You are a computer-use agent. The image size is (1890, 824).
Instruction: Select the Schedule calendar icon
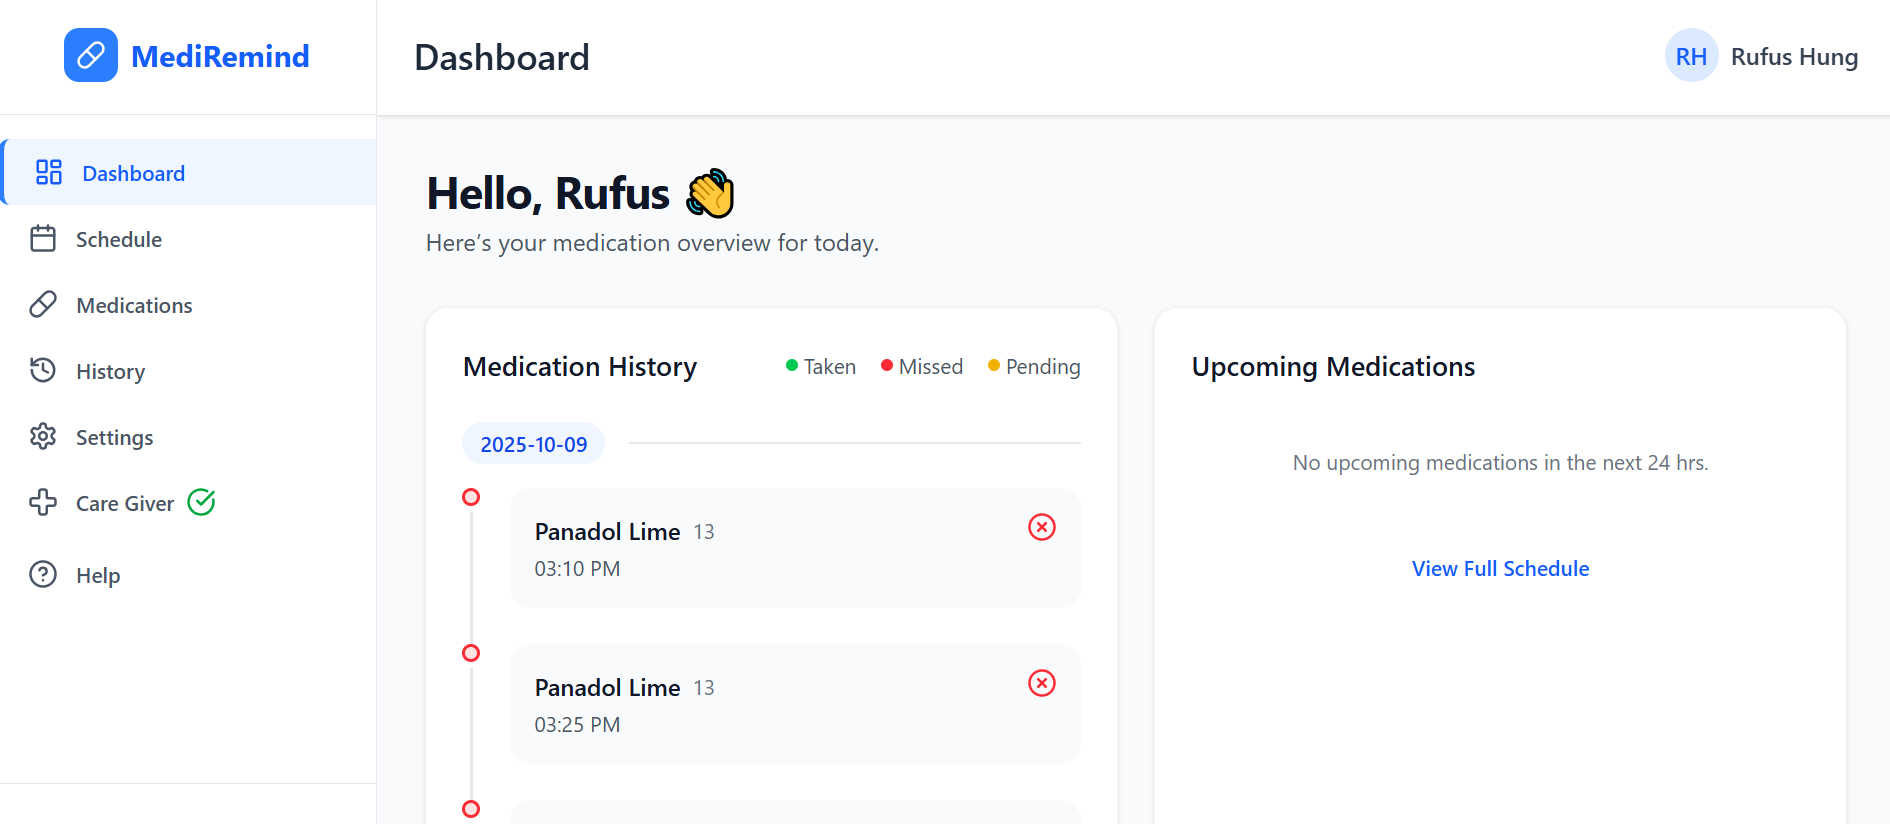tap(44, 238)
